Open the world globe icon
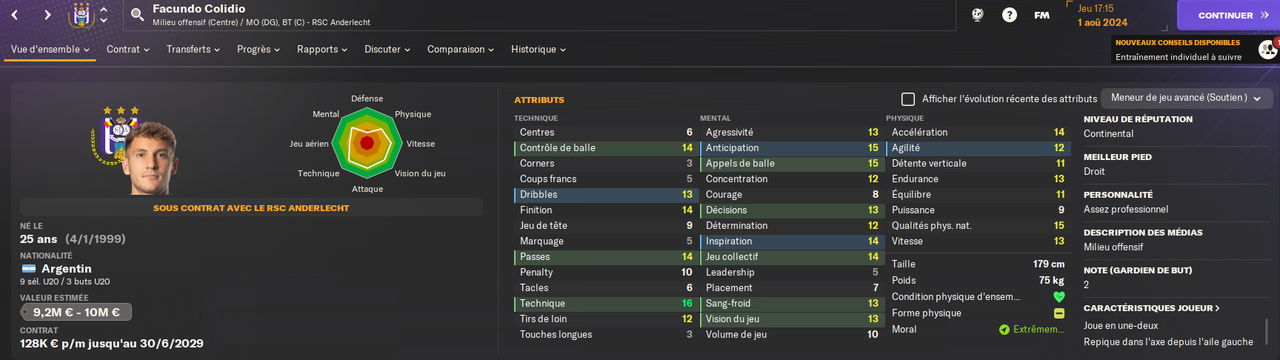 pyautogui.click(x=978, y=15)
